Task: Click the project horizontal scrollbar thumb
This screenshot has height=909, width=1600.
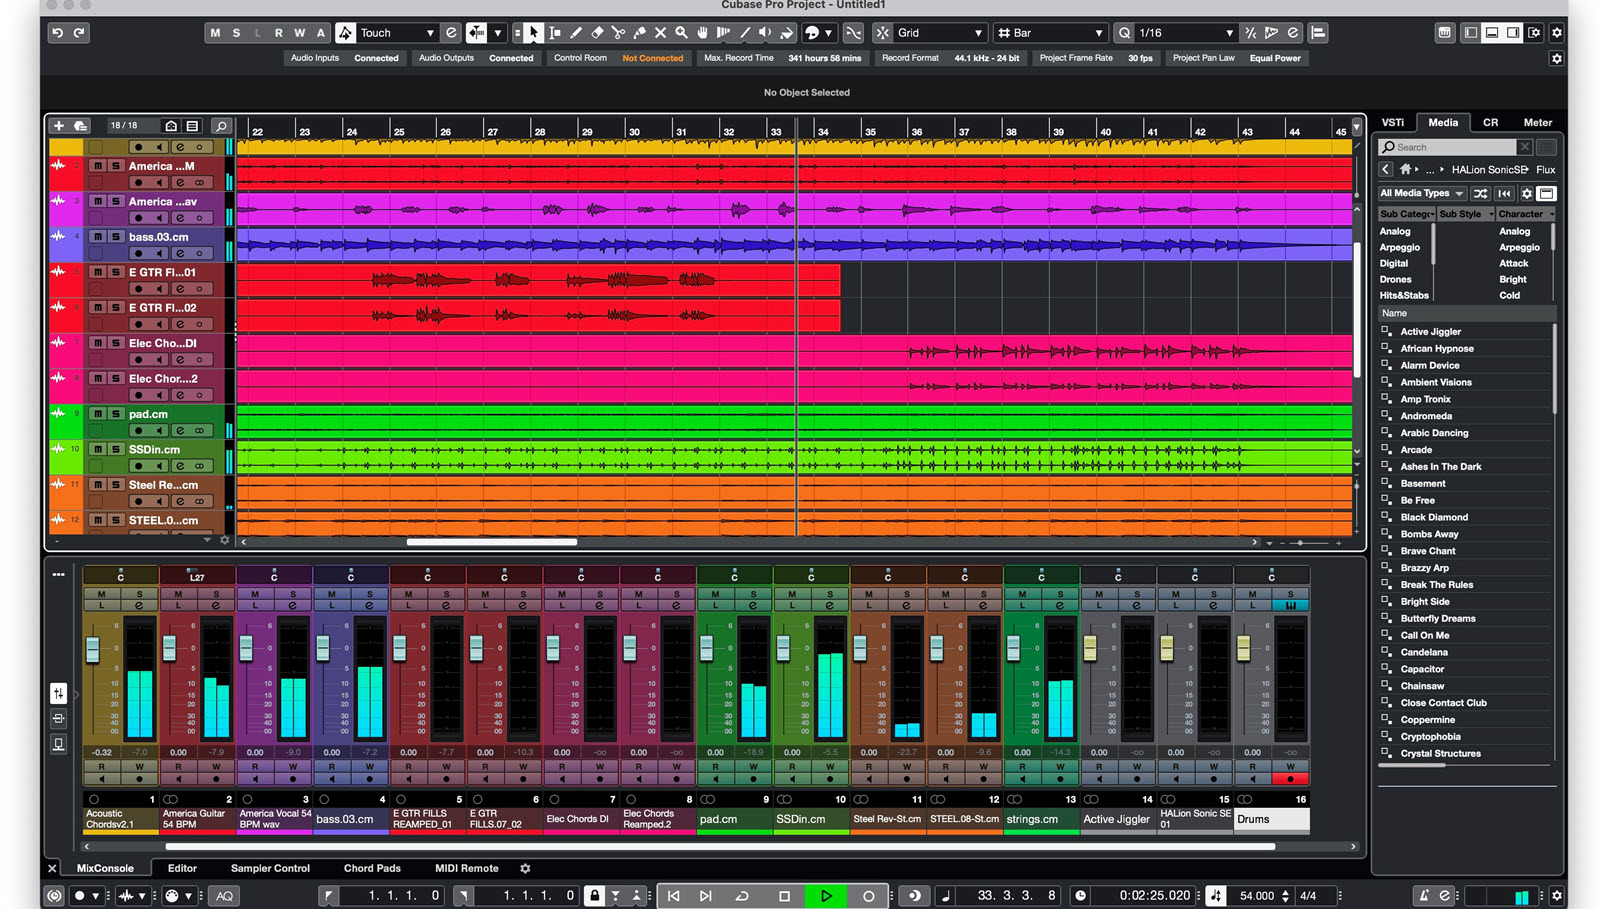Action: pyautogui.click(x=491, y=542)
